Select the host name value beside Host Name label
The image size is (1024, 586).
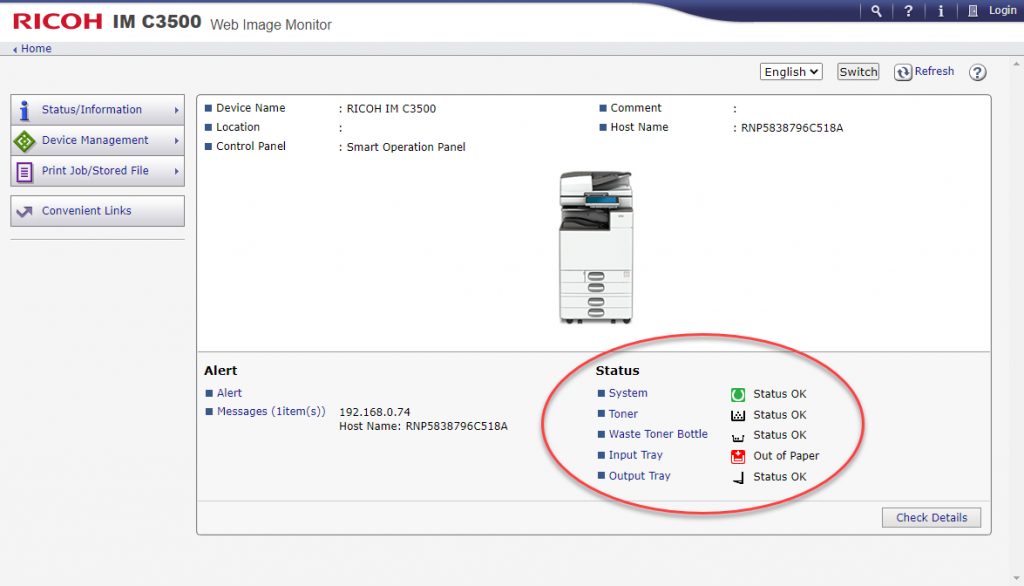click(792, 127)
